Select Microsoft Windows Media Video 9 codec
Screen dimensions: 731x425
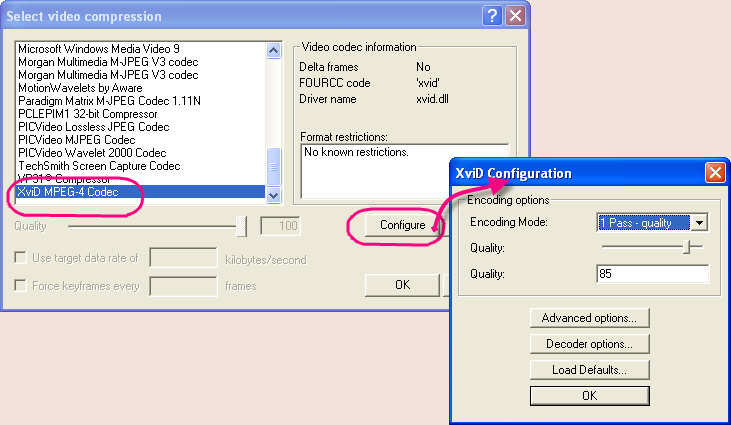click(140, 49)
